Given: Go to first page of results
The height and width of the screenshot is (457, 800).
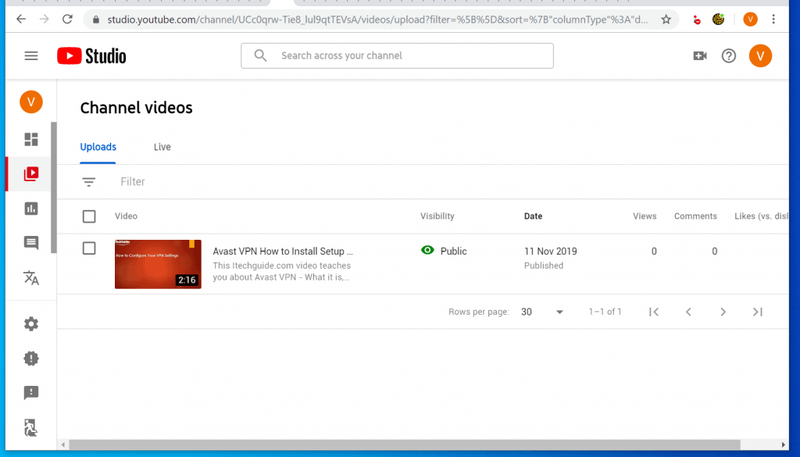Looking at the screenshot, I should pos(654,312).
